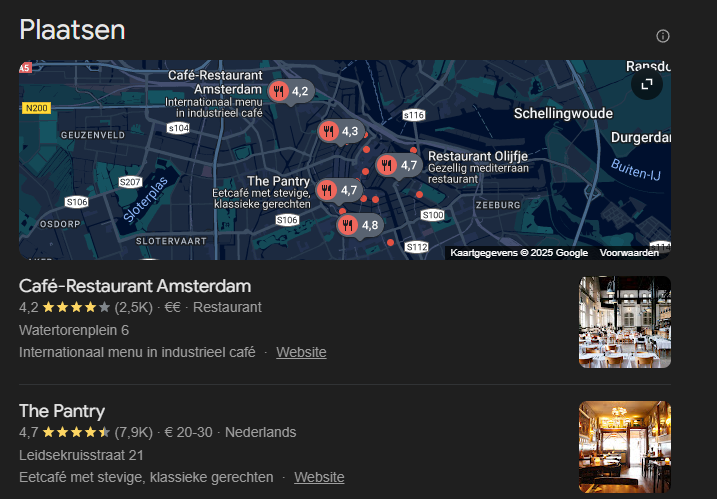Click the (2,5K) review count
The image size is (717, 499).
134,307
